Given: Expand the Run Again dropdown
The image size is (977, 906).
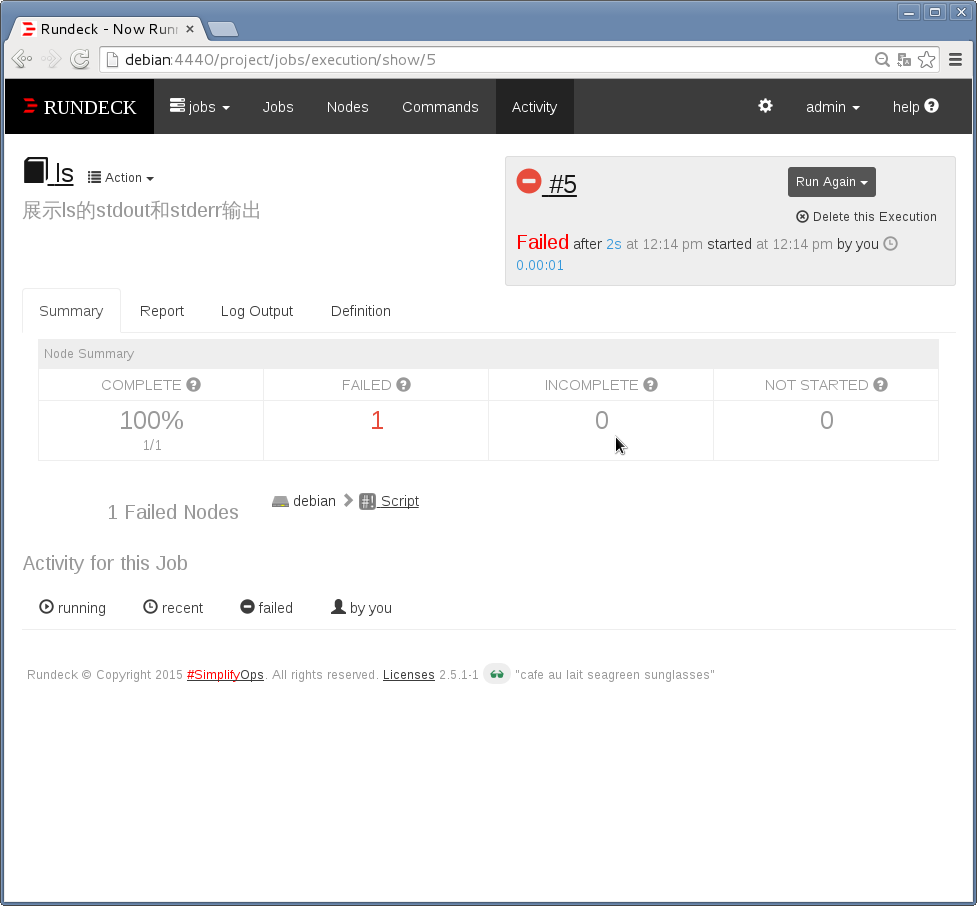Looking at the screenshot, I should (831, 182).
